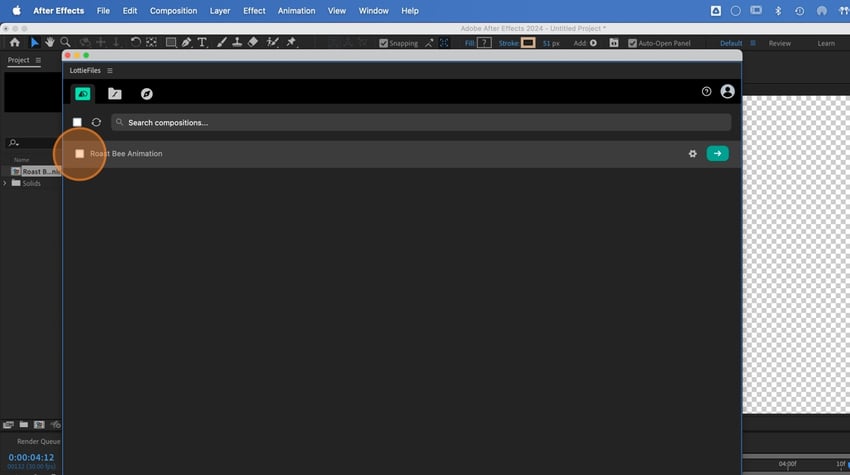Viewport: 850px width, 475px height.
Task: Click the Fill options label
Action: pyautogui.click(x=469, y=43)
